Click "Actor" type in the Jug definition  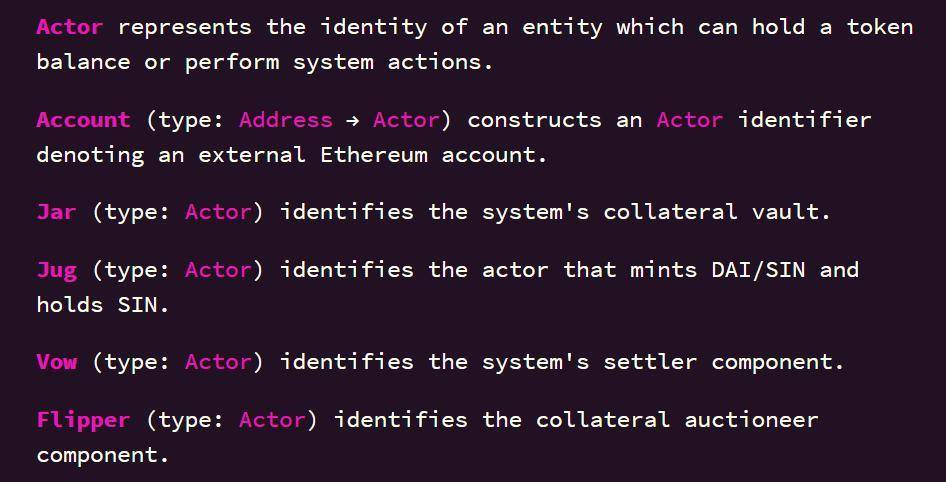[218, 270]
